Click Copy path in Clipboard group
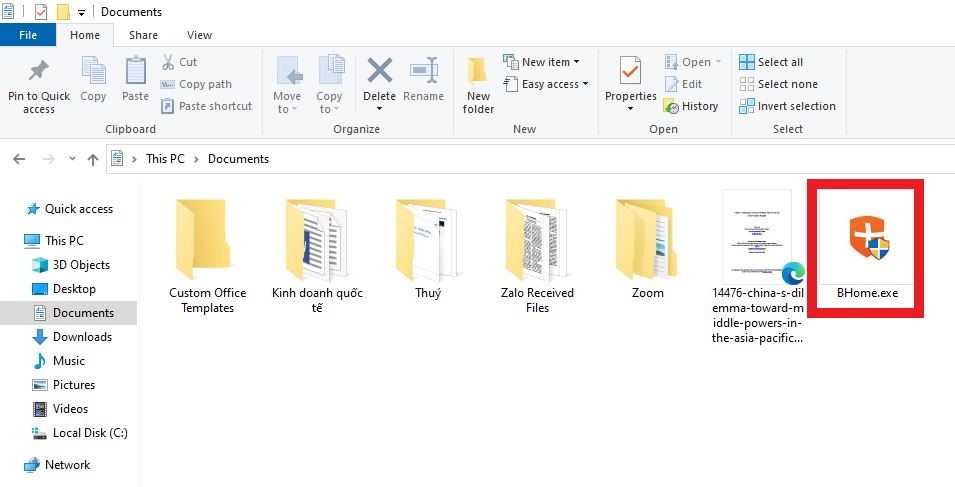The image size is (955, 487). point(196,84)
